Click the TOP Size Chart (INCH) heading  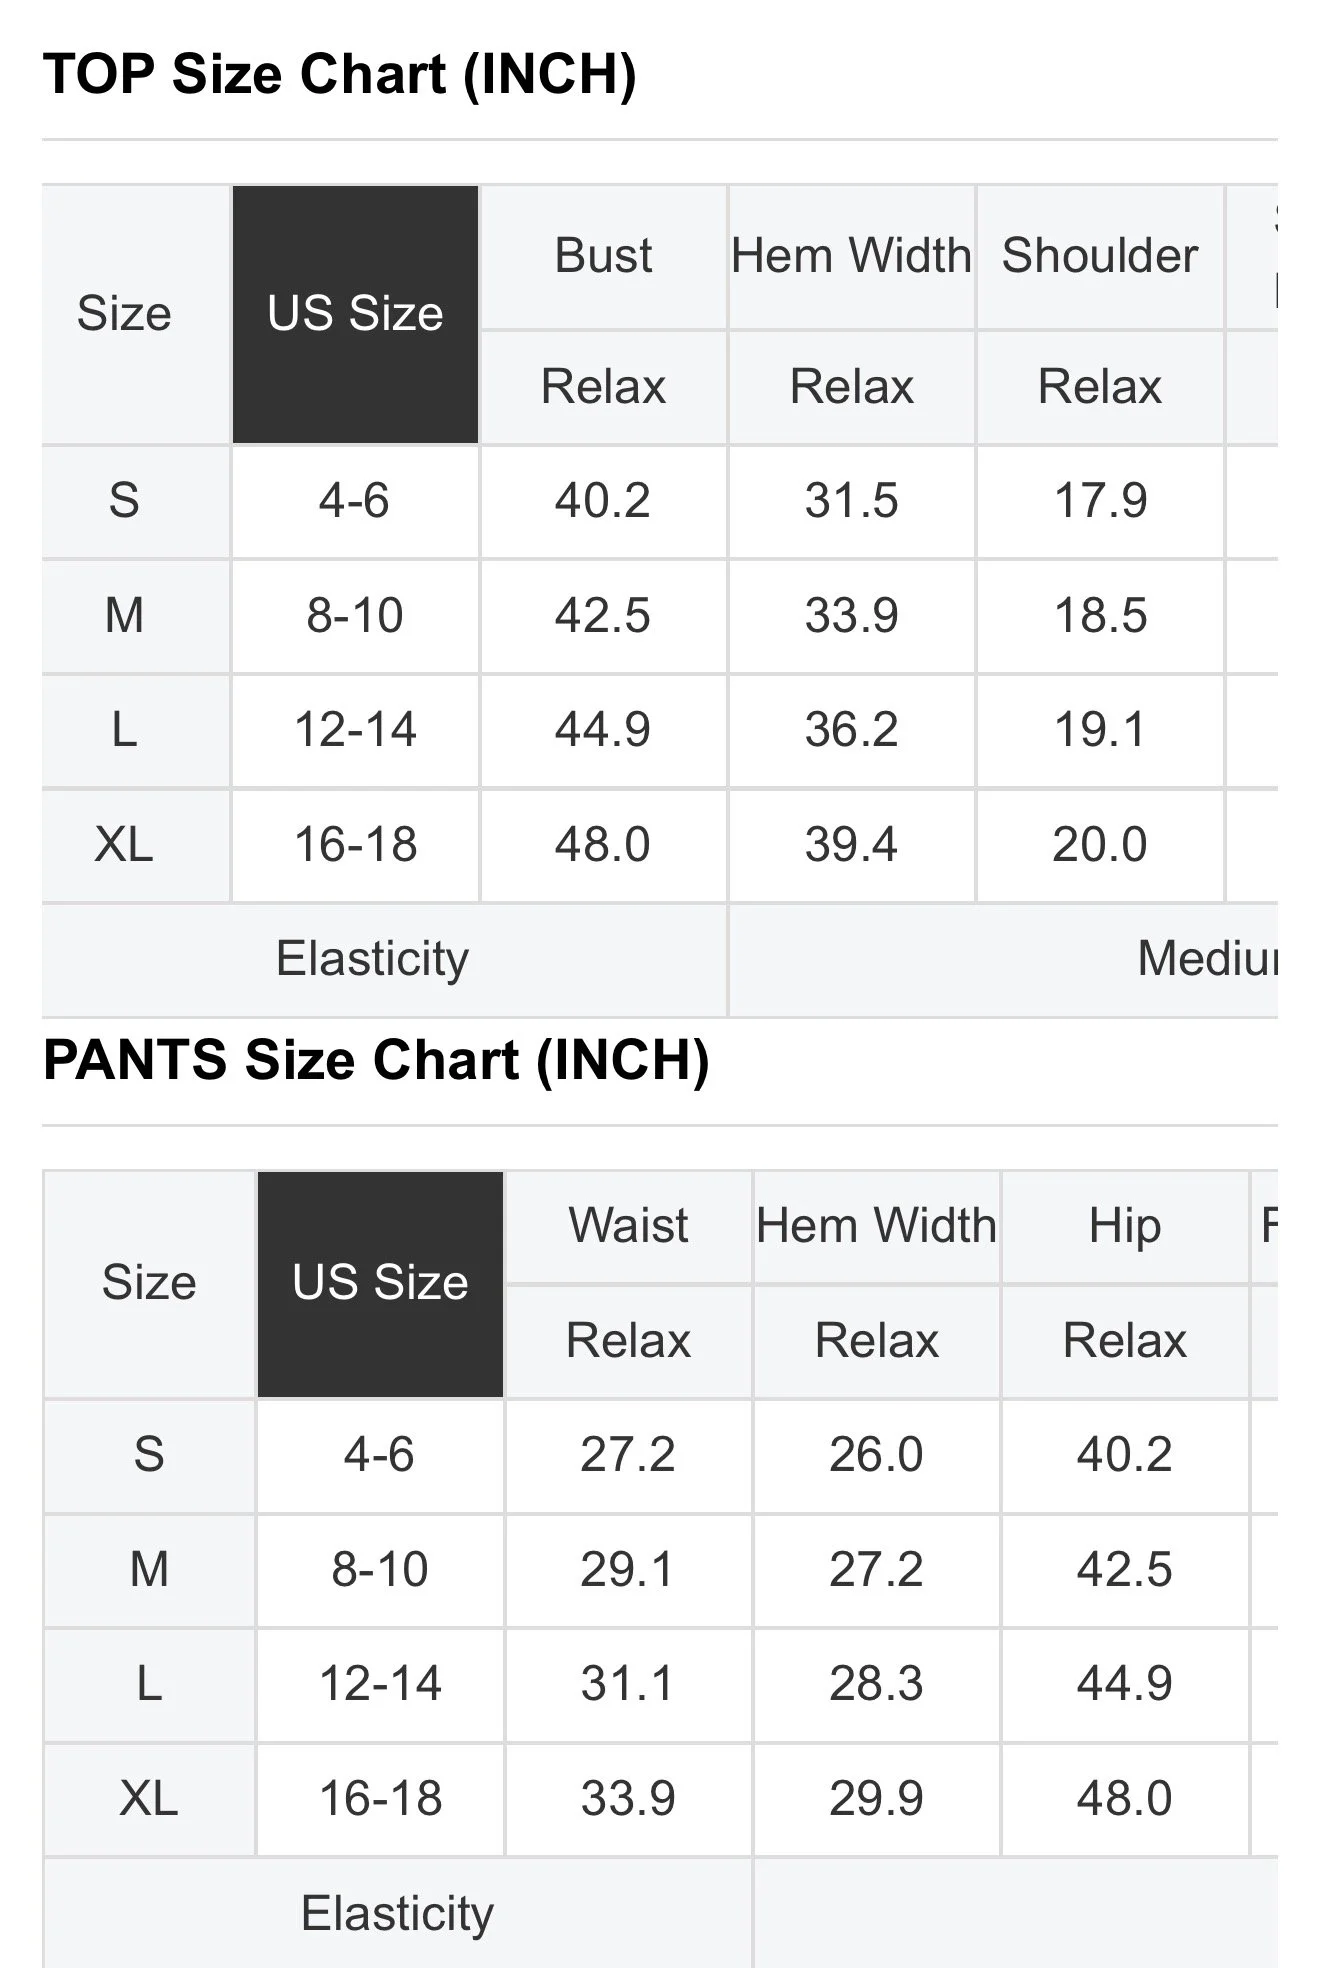click(339, 75)
